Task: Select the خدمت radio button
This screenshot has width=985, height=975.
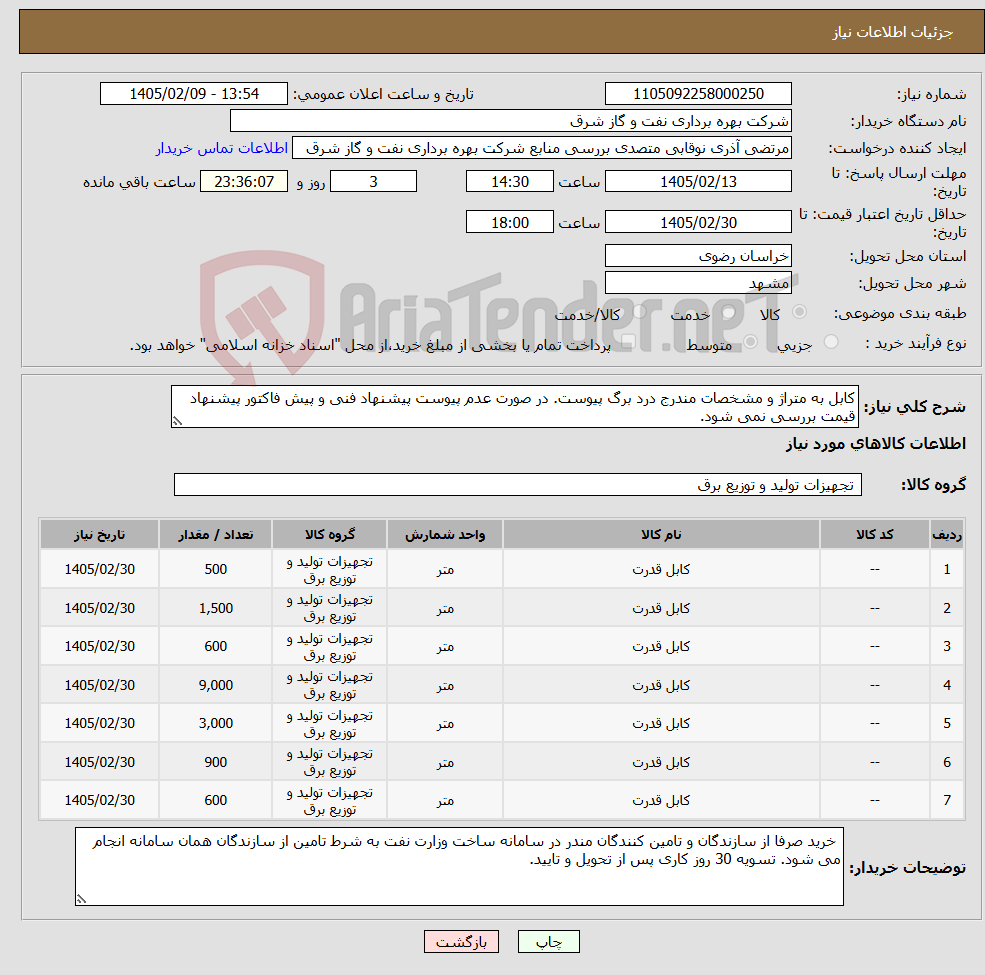Action: tap(729, 312)
